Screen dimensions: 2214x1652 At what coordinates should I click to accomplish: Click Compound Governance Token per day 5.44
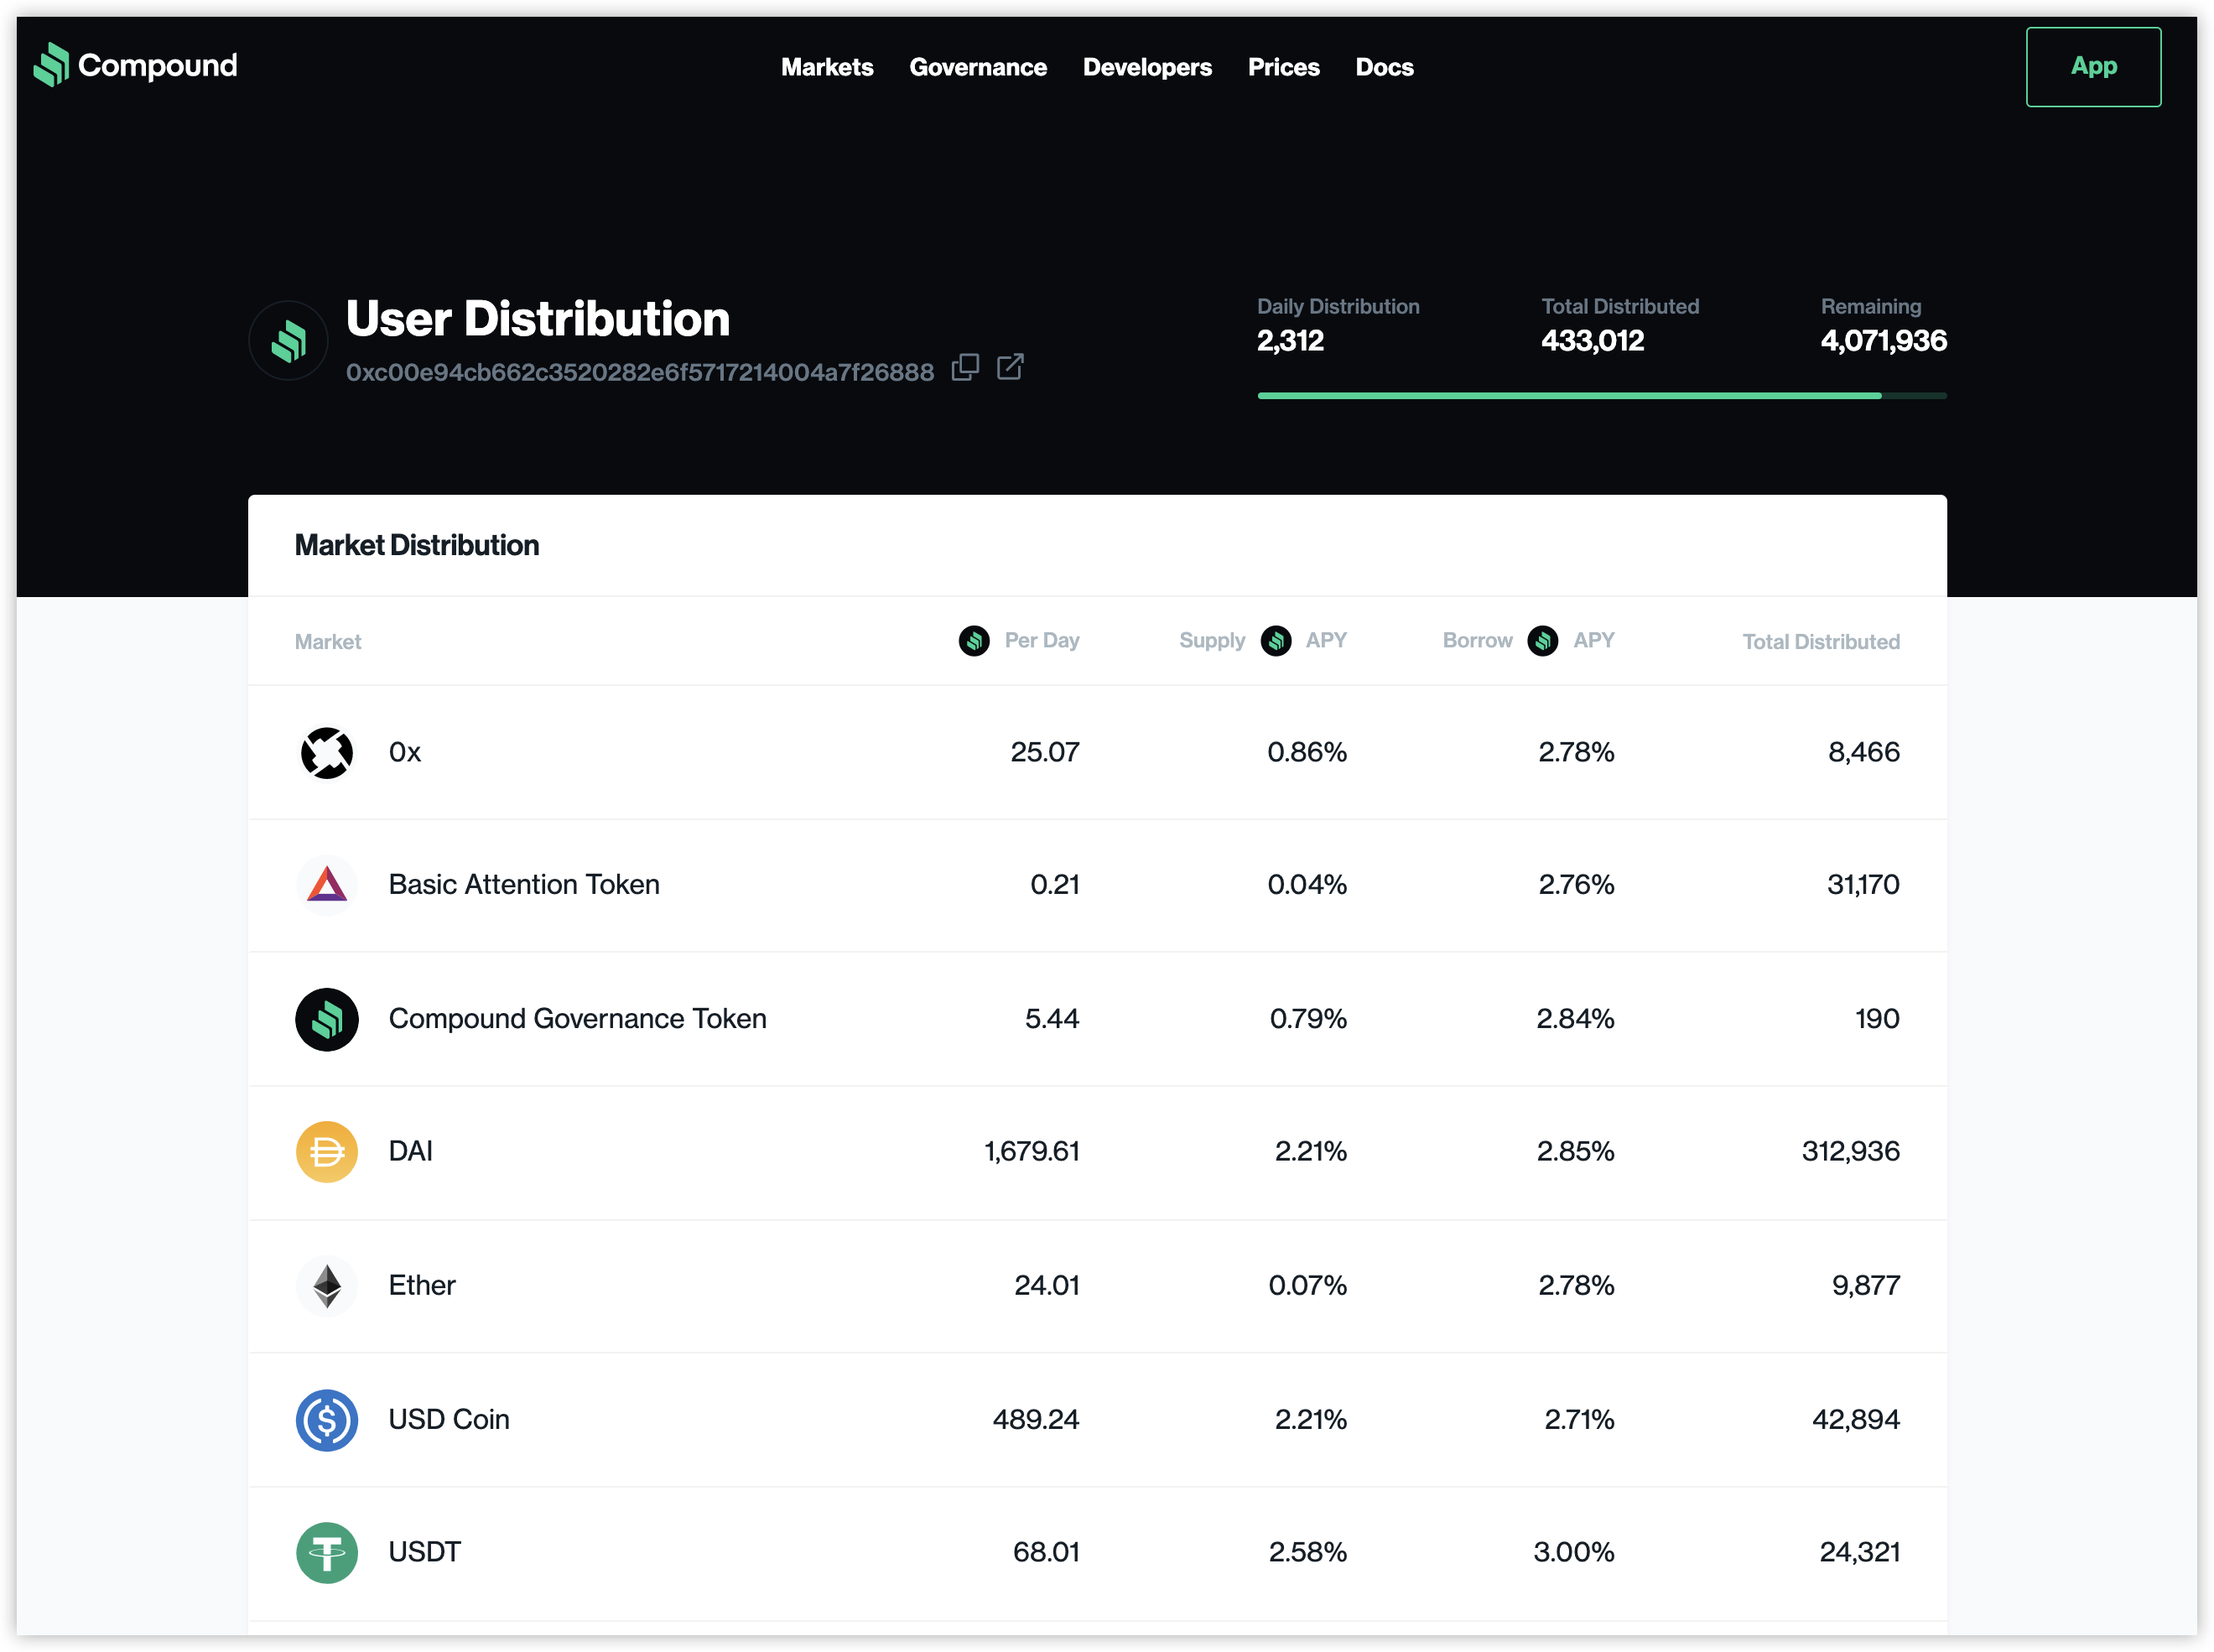[x=1052, y=1019]
